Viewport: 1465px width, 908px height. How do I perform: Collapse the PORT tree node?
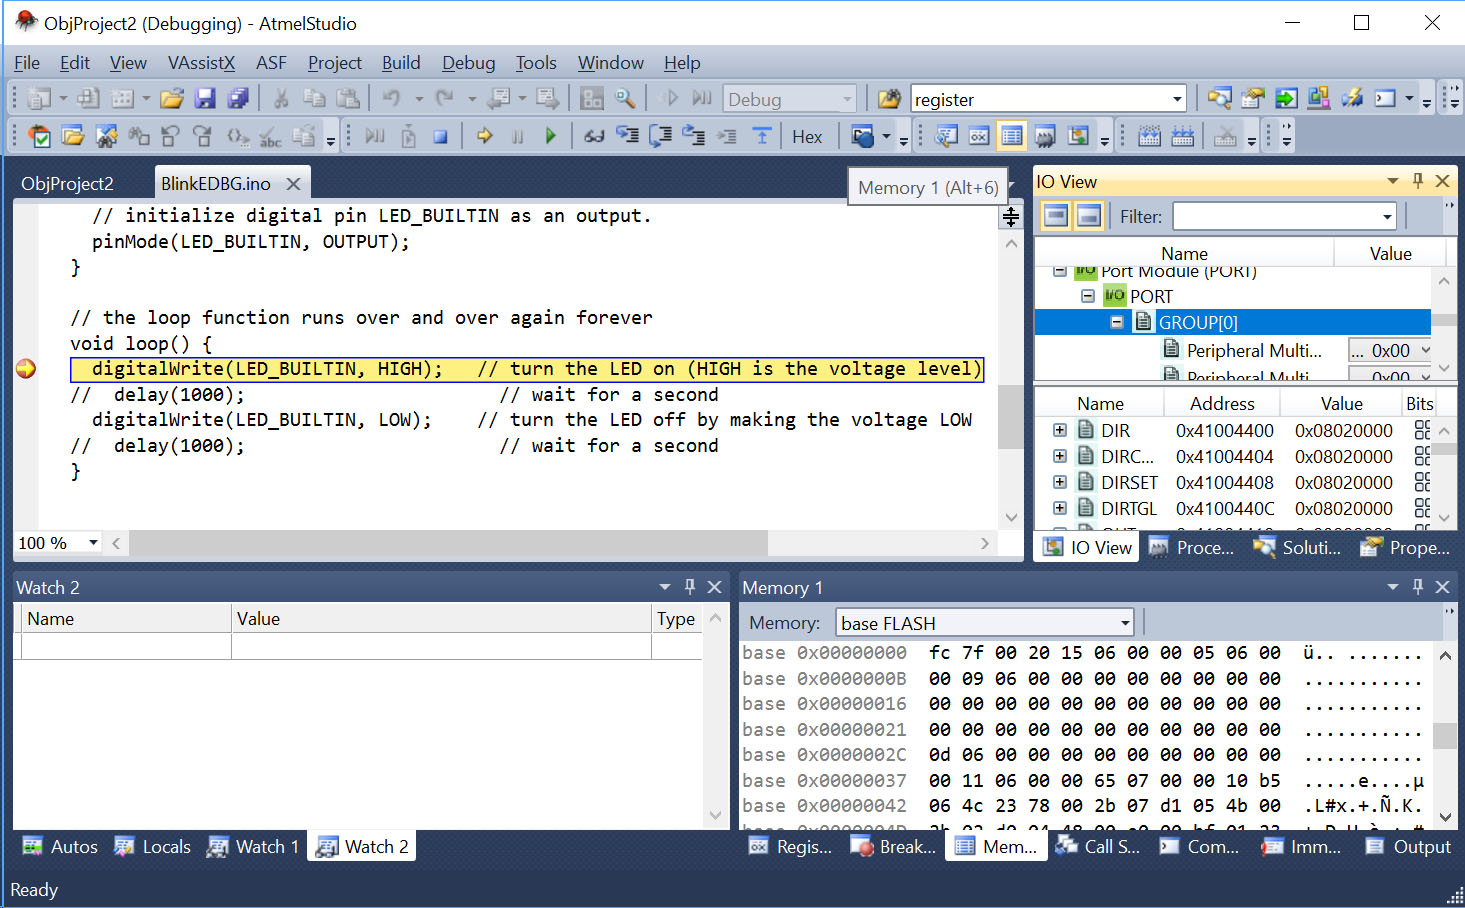1088,296
